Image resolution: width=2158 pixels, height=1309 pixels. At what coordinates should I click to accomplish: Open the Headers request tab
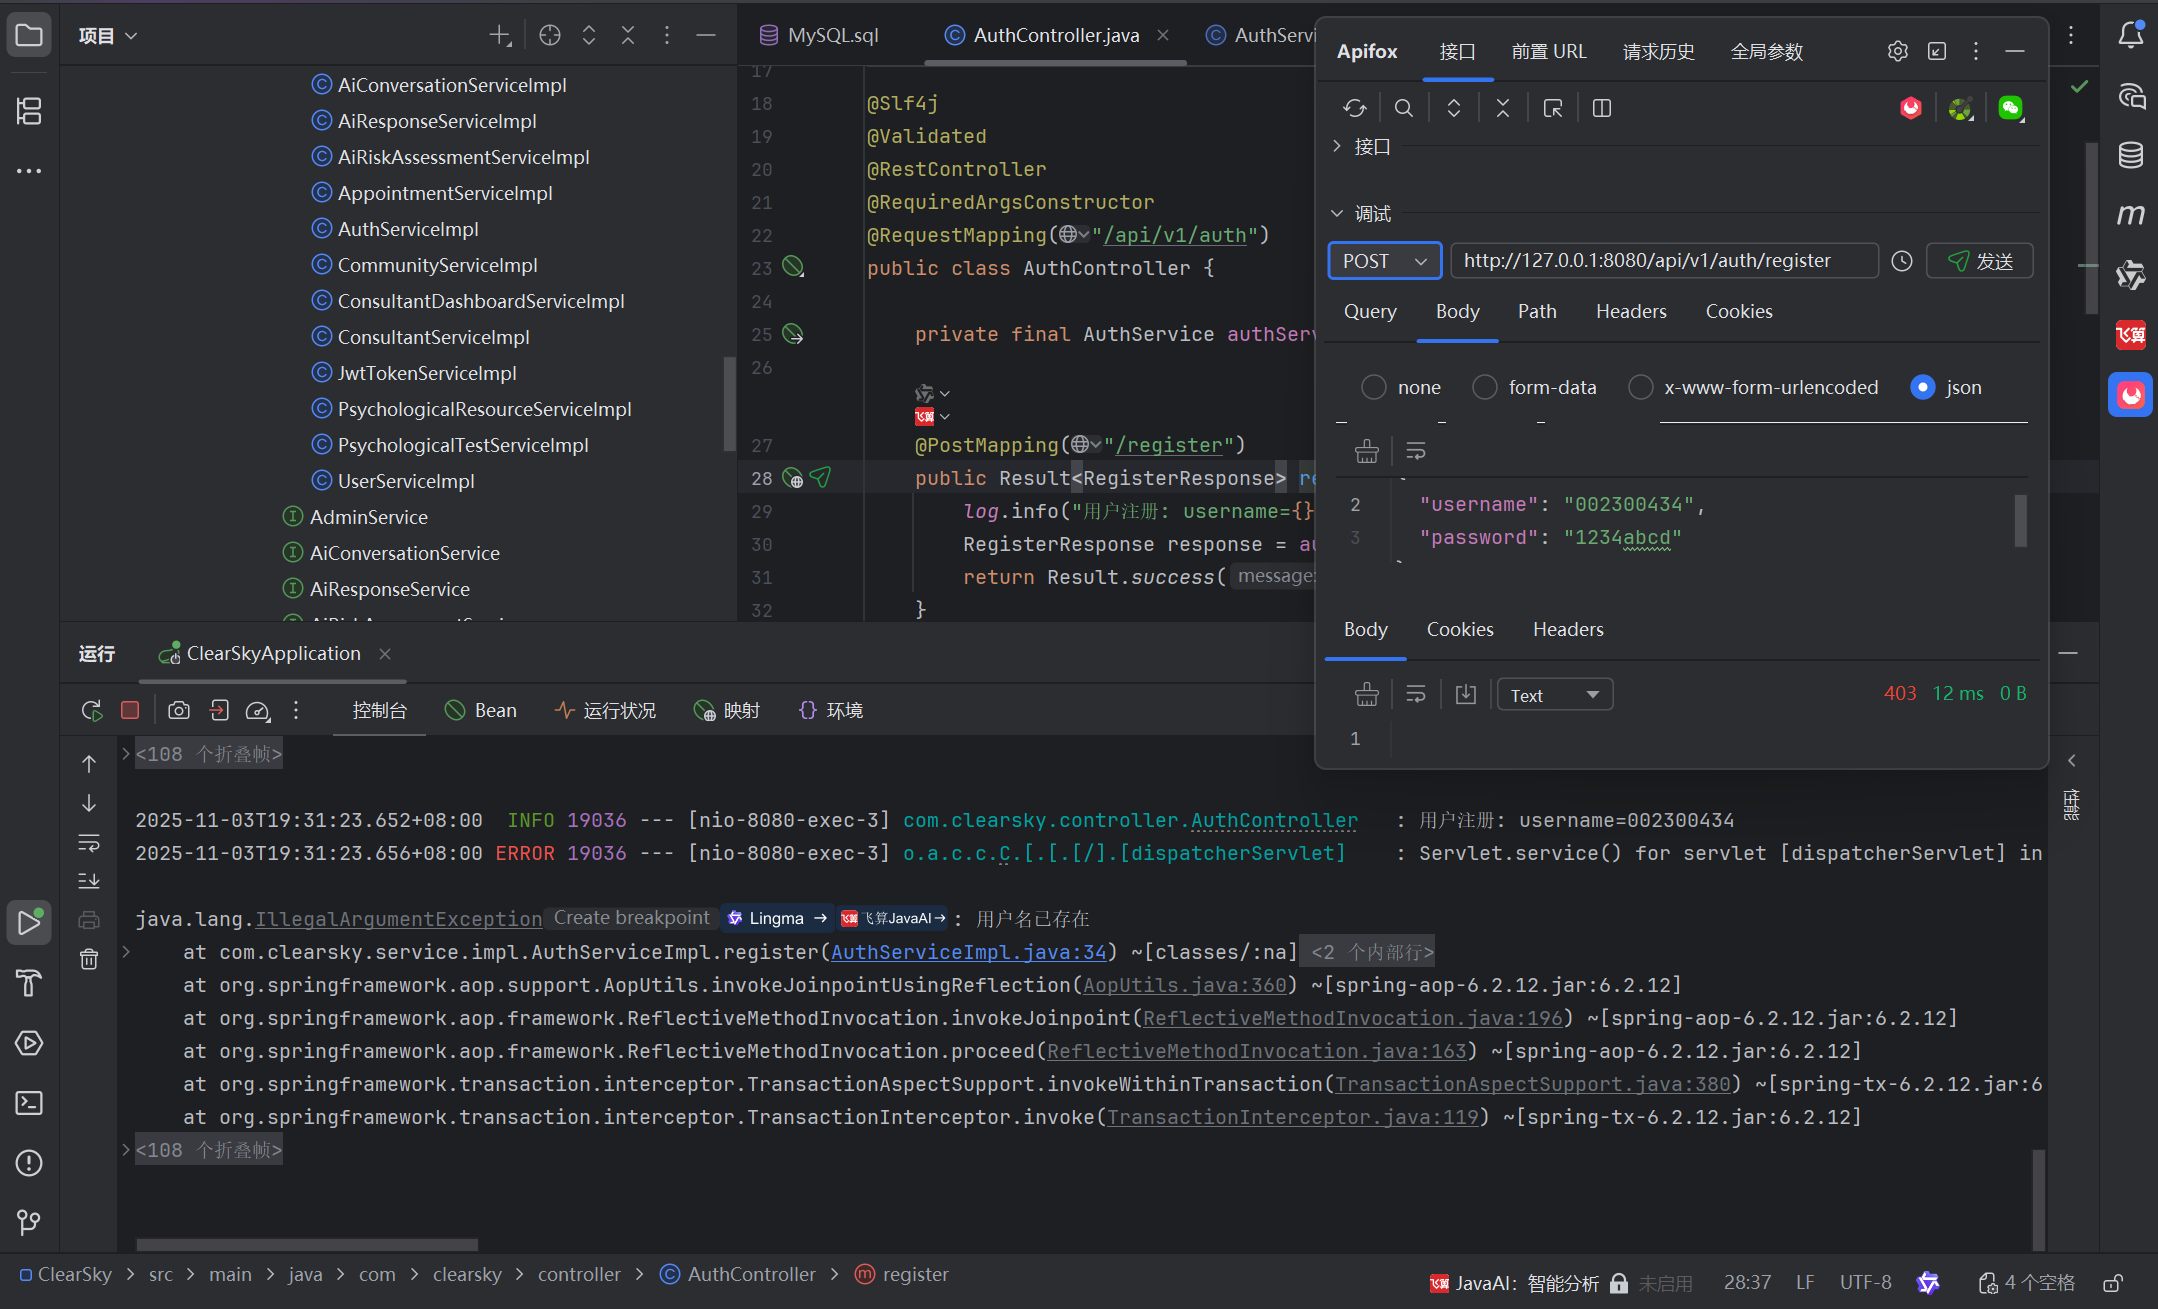coord(1631,312)
